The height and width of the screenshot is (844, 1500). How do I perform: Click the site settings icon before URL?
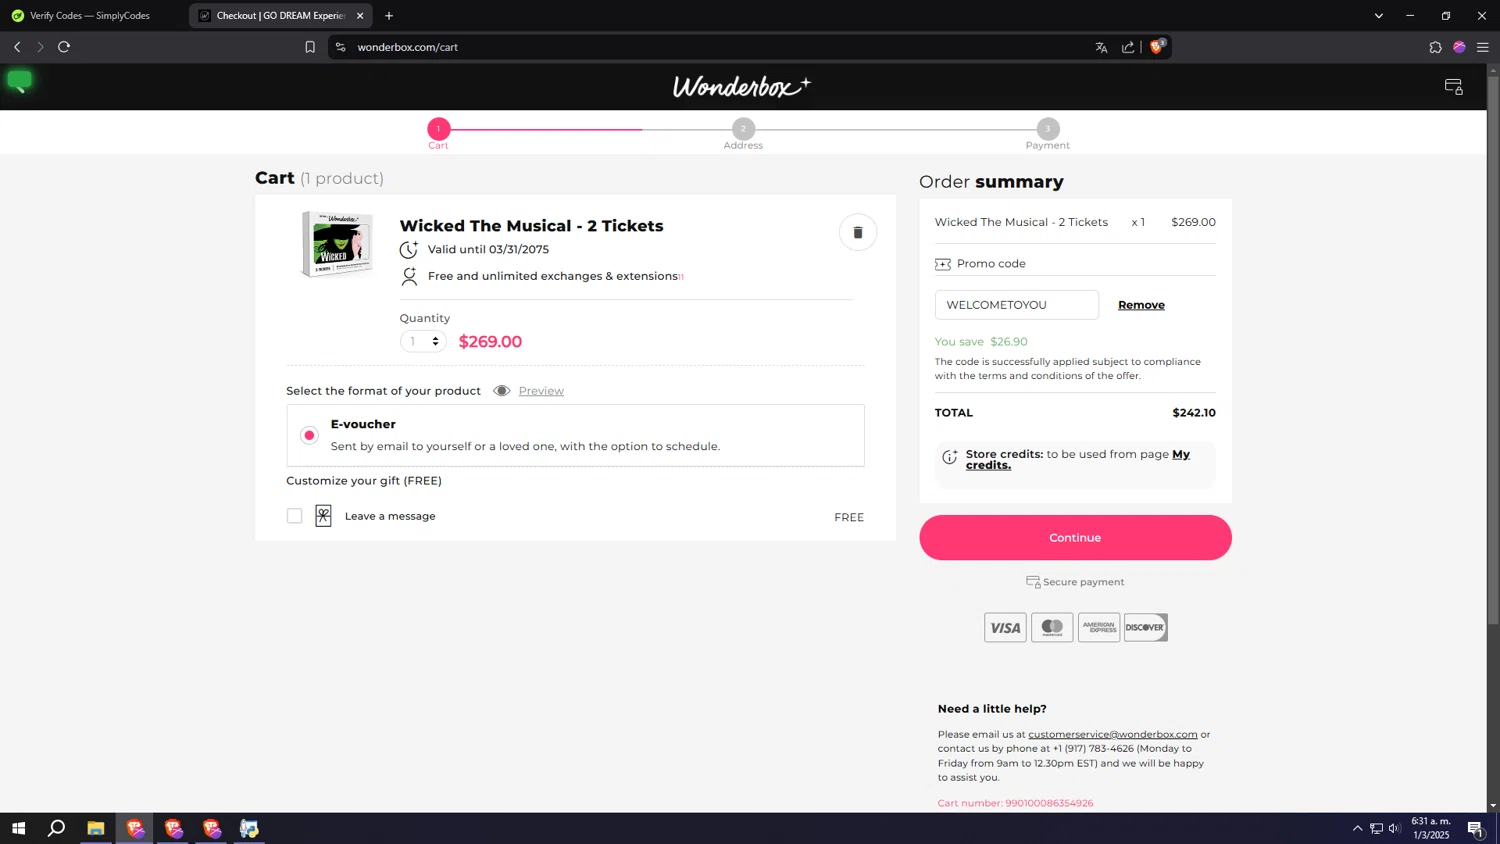click(x=341, y=47)
